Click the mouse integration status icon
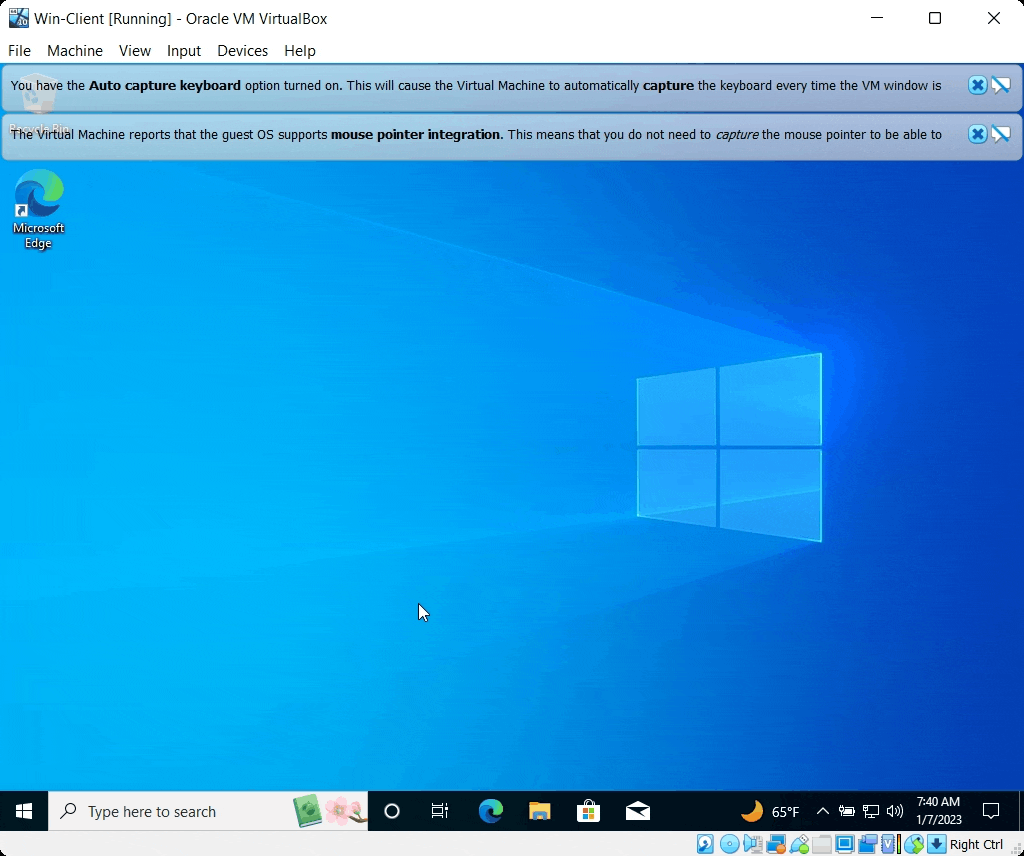The image size is (1024, 856). [914, 844]
